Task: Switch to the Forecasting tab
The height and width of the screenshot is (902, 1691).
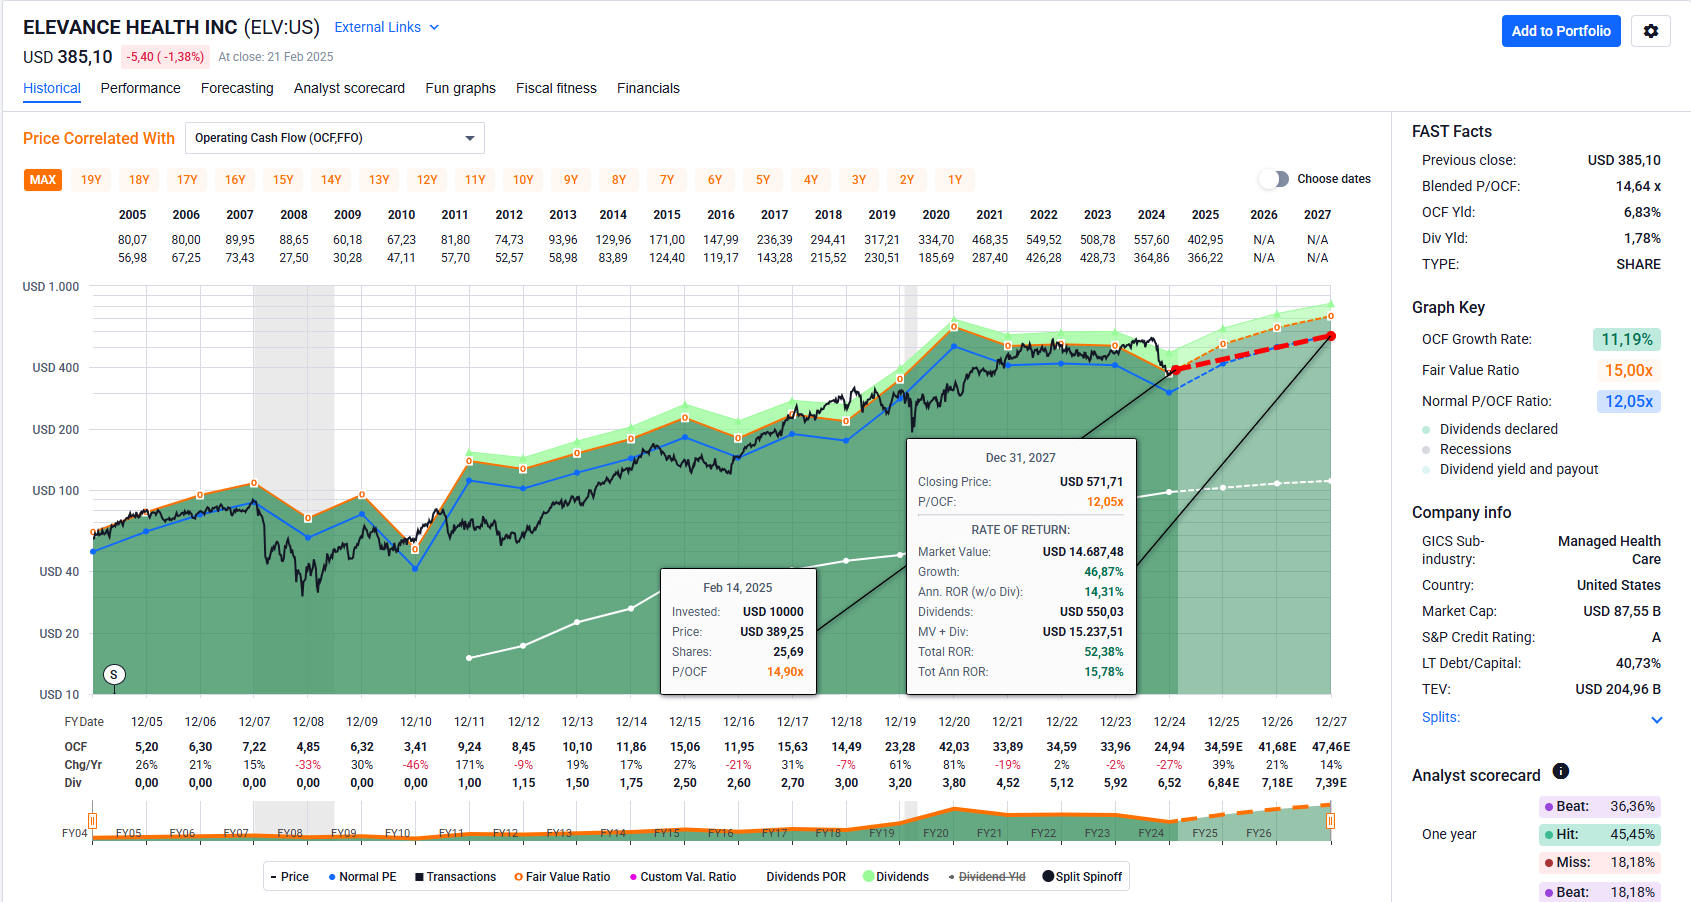Action: [x=237, y=88]
